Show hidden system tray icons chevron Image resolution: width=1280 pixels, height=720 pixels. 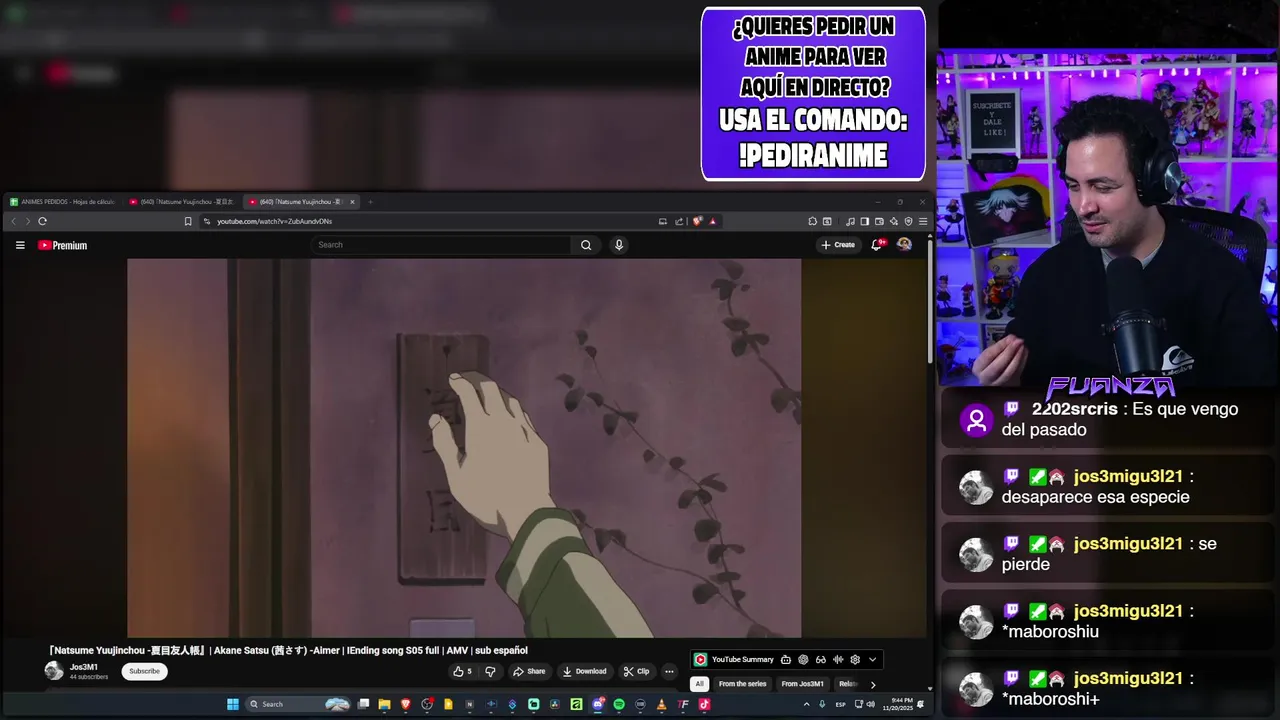tap(807, 704)
